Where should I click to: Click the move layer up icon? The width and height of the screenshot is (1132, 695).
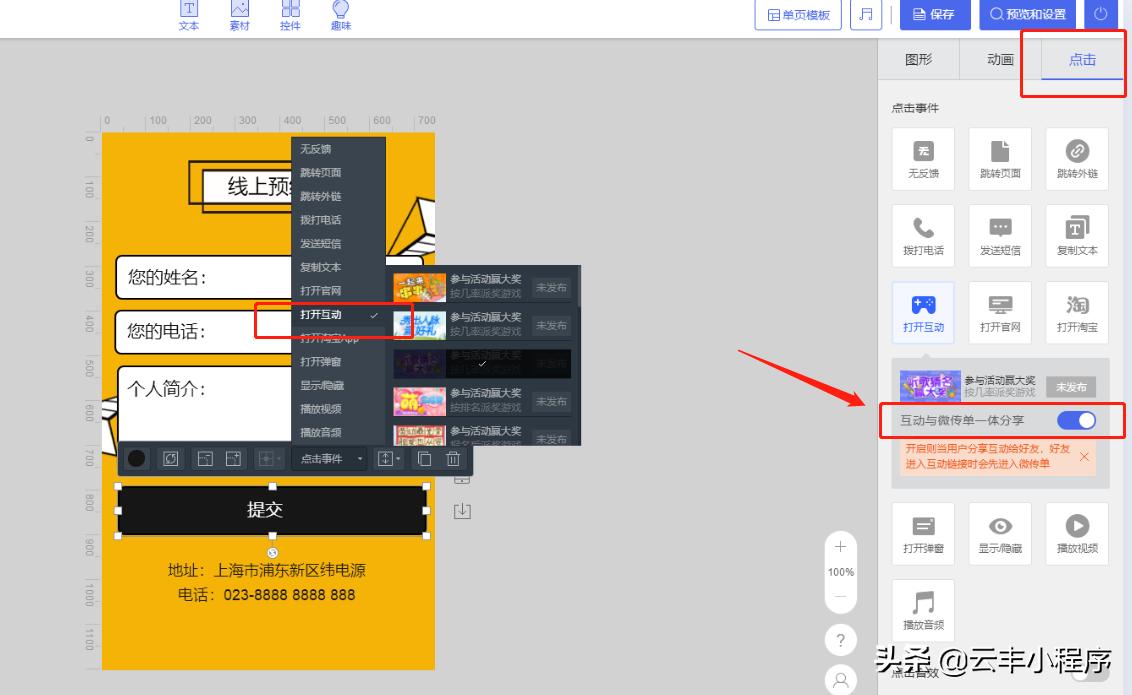point(233,458)
